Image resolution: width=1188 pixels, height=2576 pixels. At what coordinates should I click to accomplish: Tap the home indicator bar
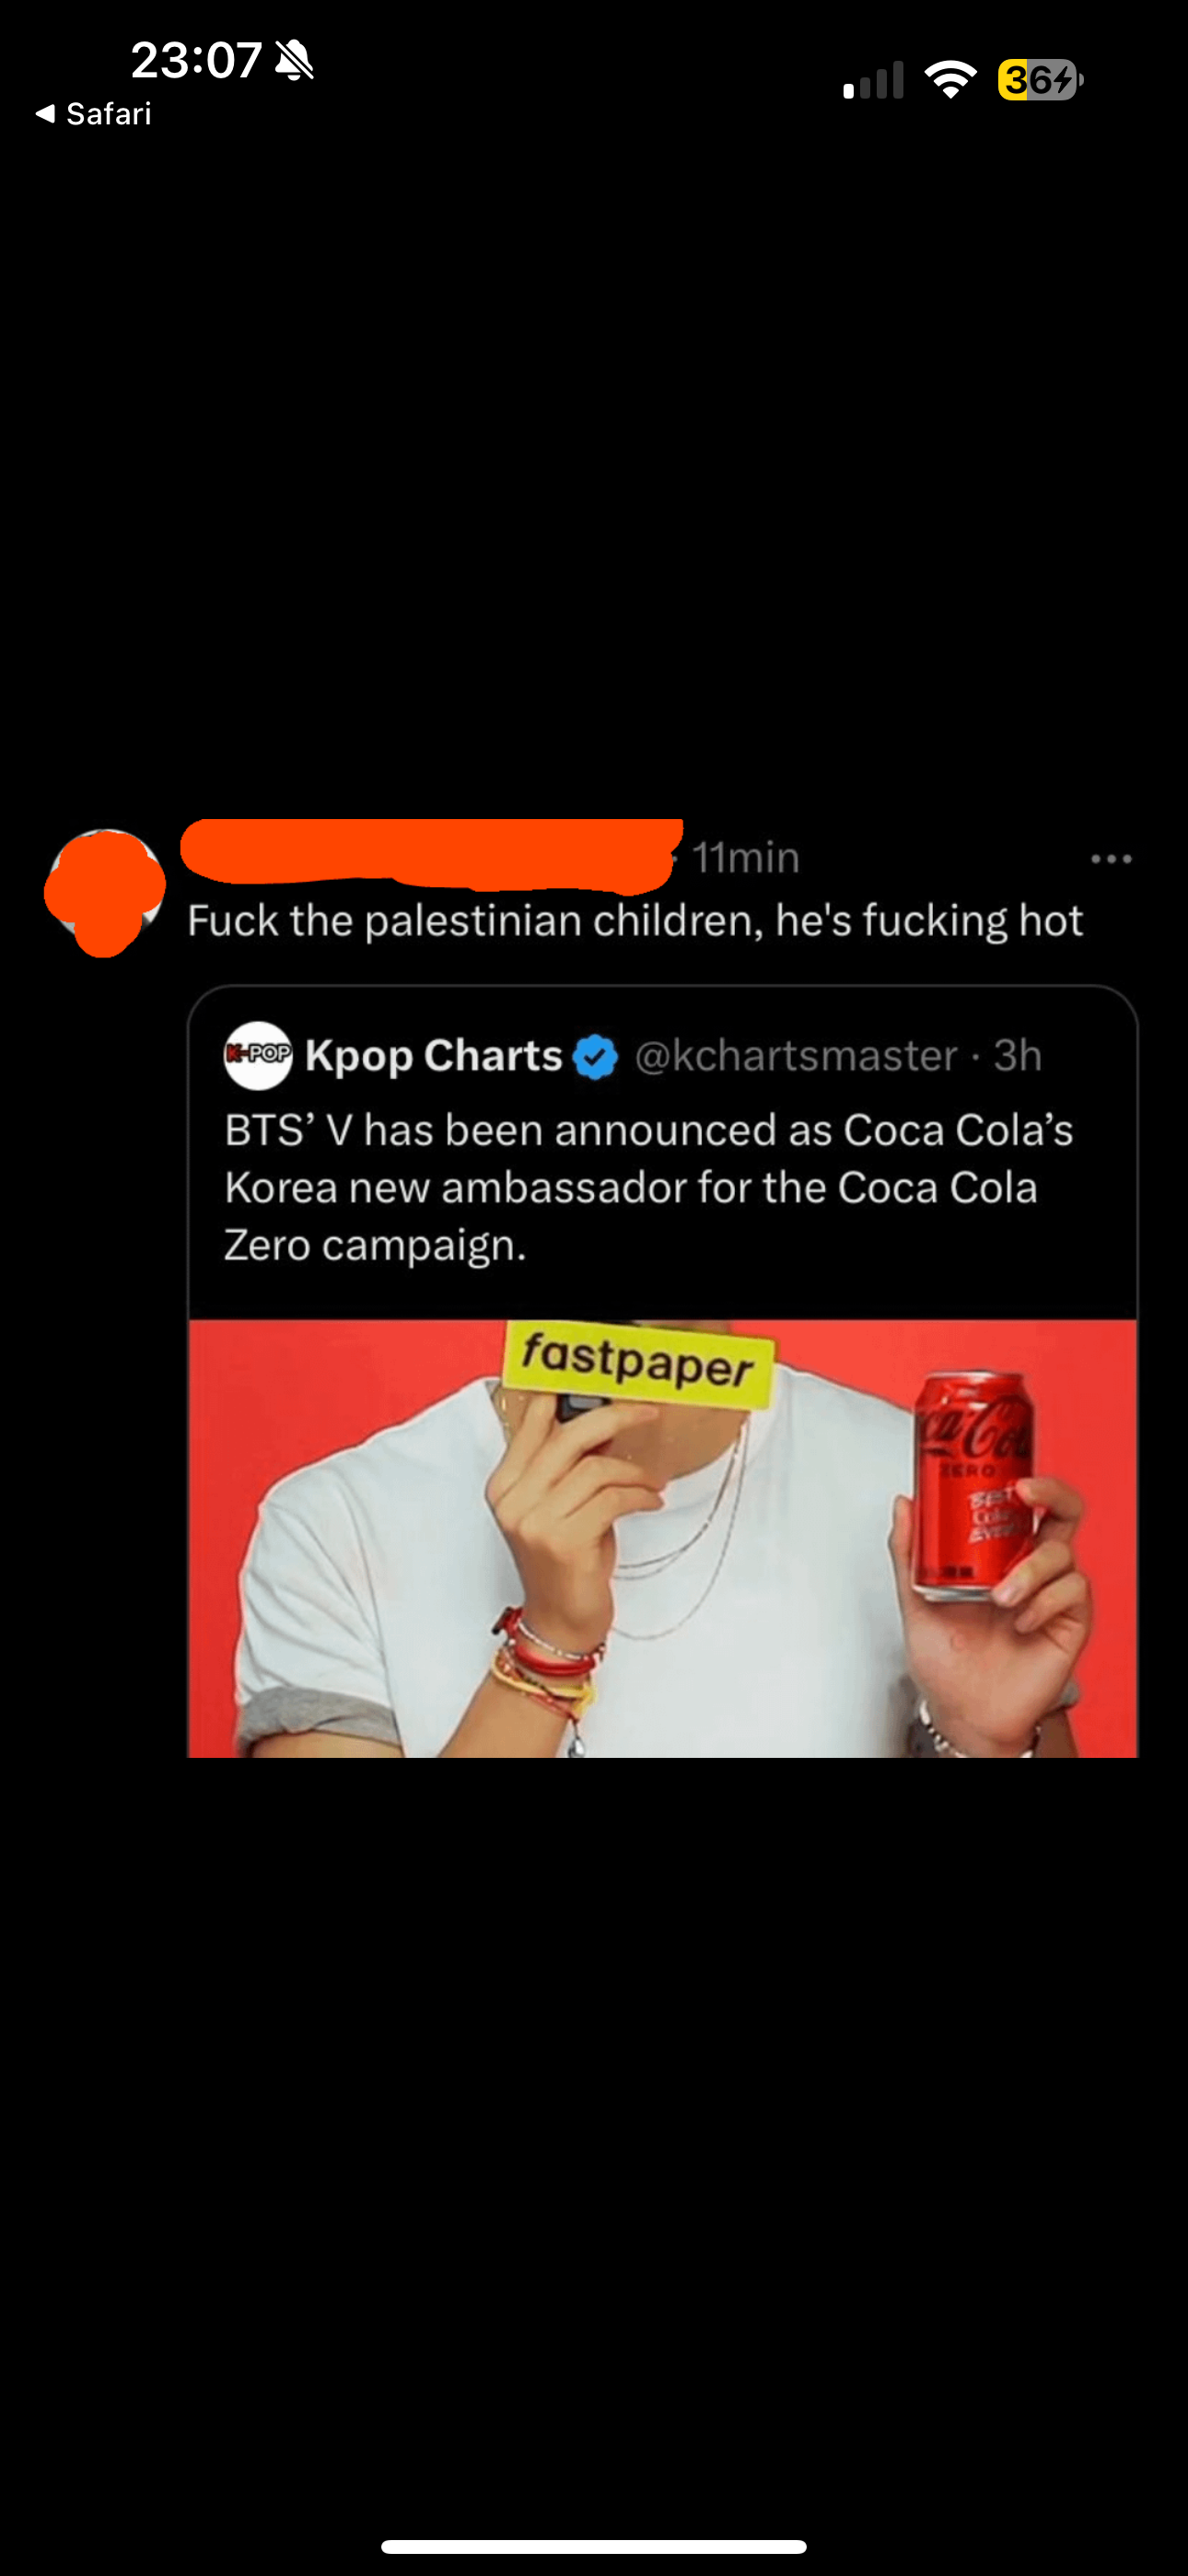coord(594,2546)
